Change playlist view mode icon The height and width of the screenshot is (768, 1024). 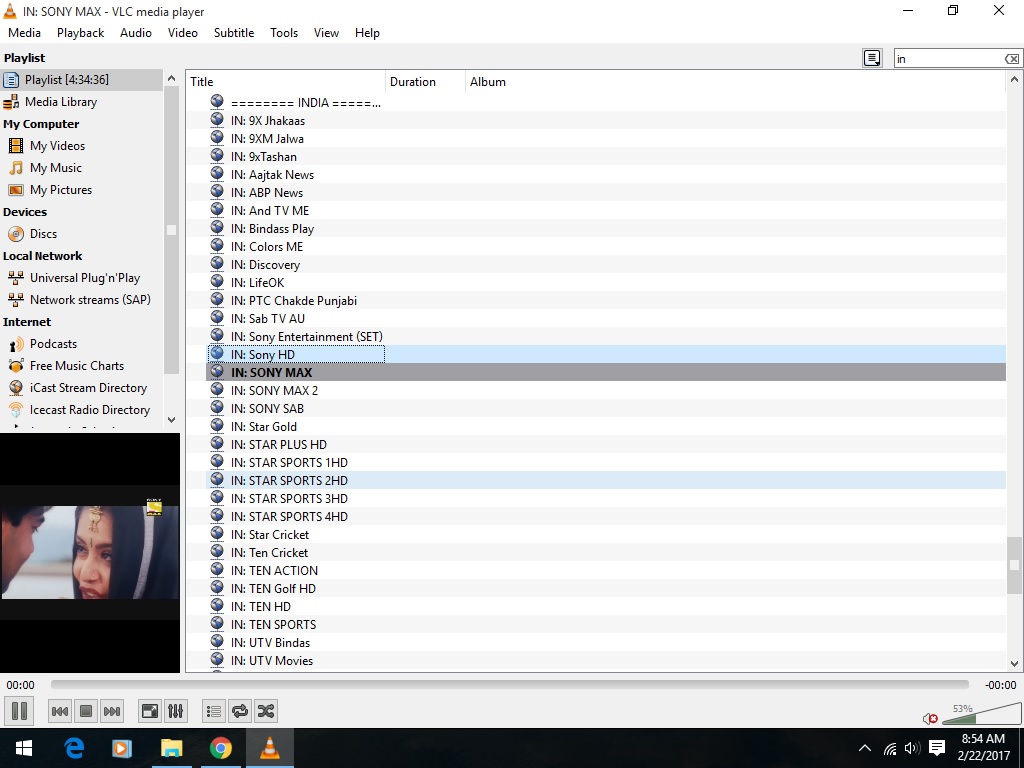pos(872,58)
